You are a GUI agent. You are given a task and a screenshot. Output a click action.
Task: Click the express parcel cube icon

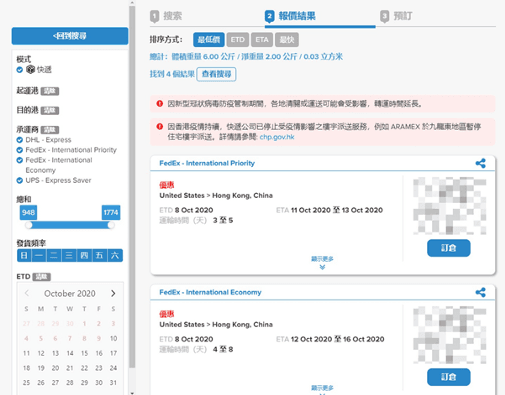30,69
